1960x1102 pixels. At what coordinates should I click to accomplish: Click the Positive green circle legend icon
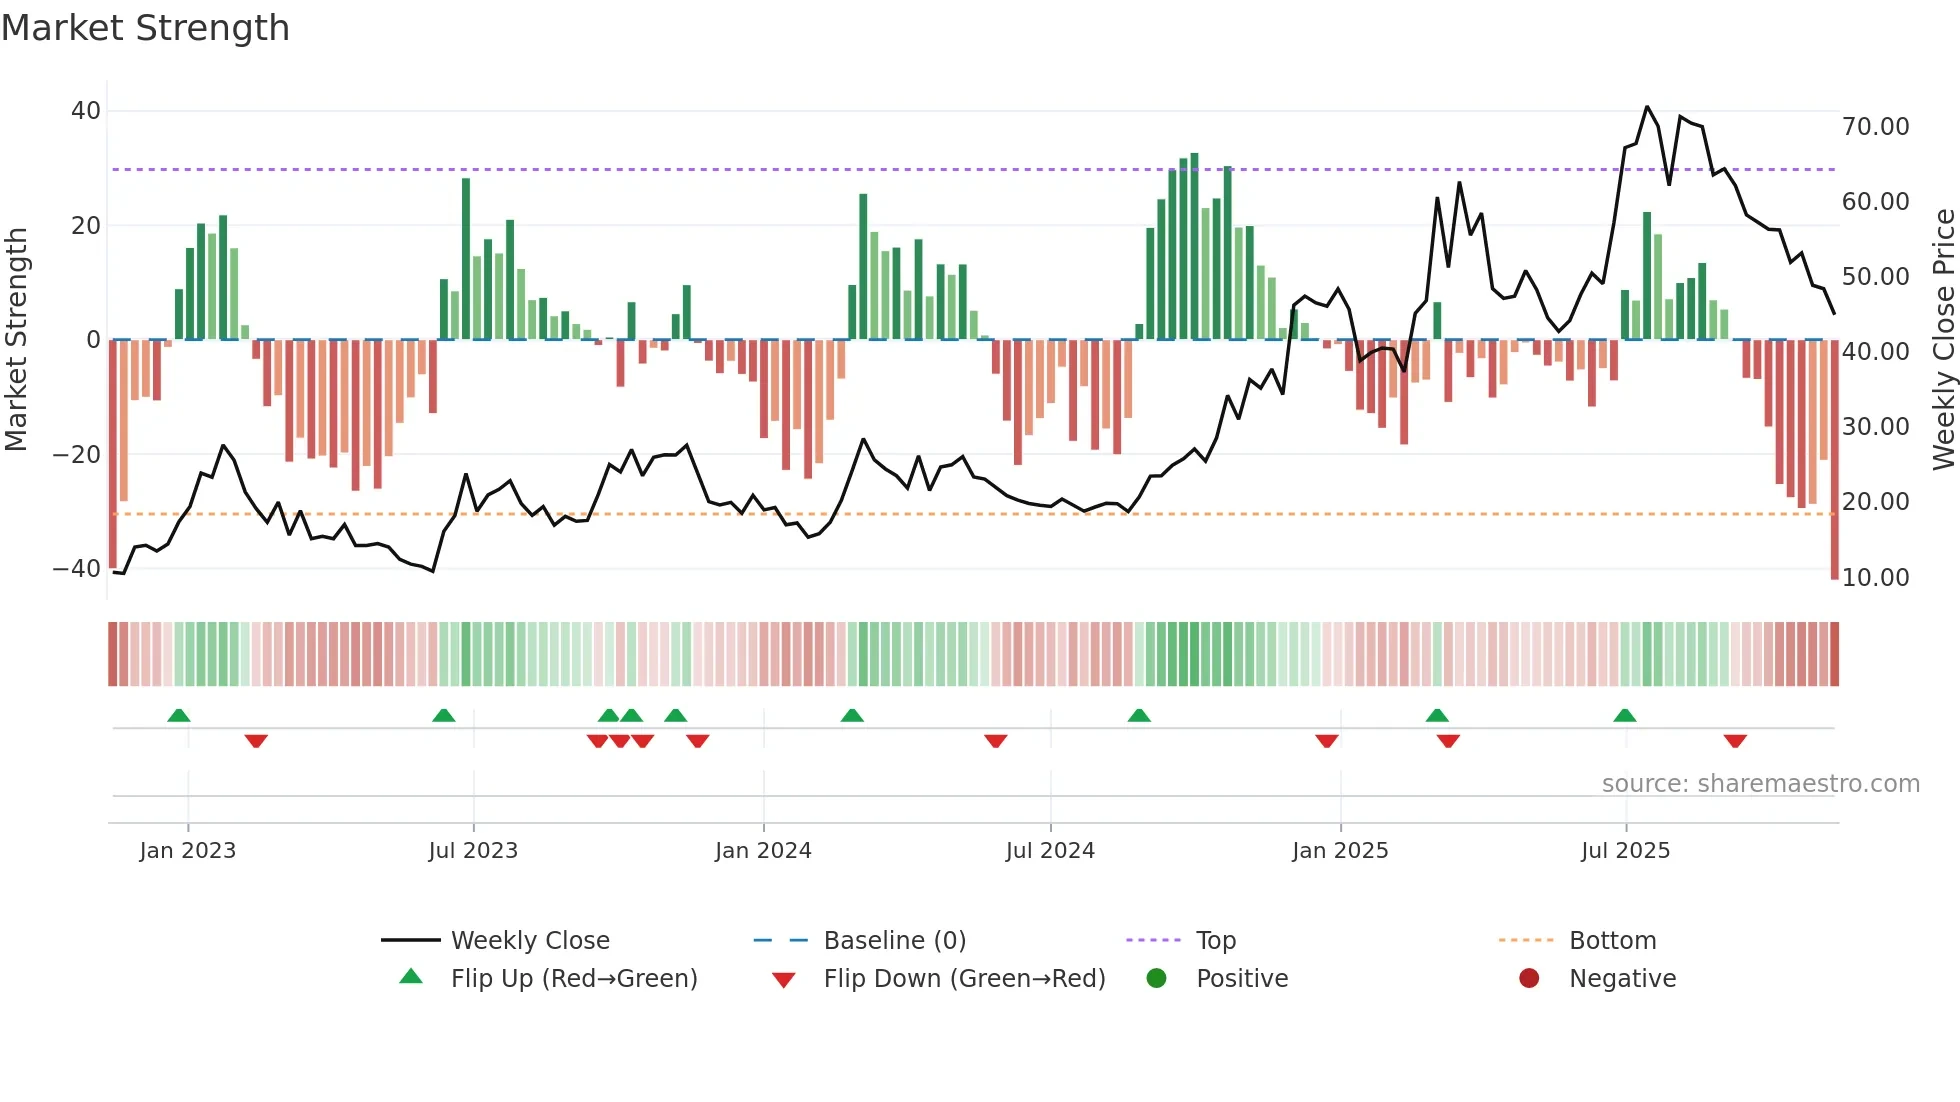pyautogui.click(x=1156, y=978)
